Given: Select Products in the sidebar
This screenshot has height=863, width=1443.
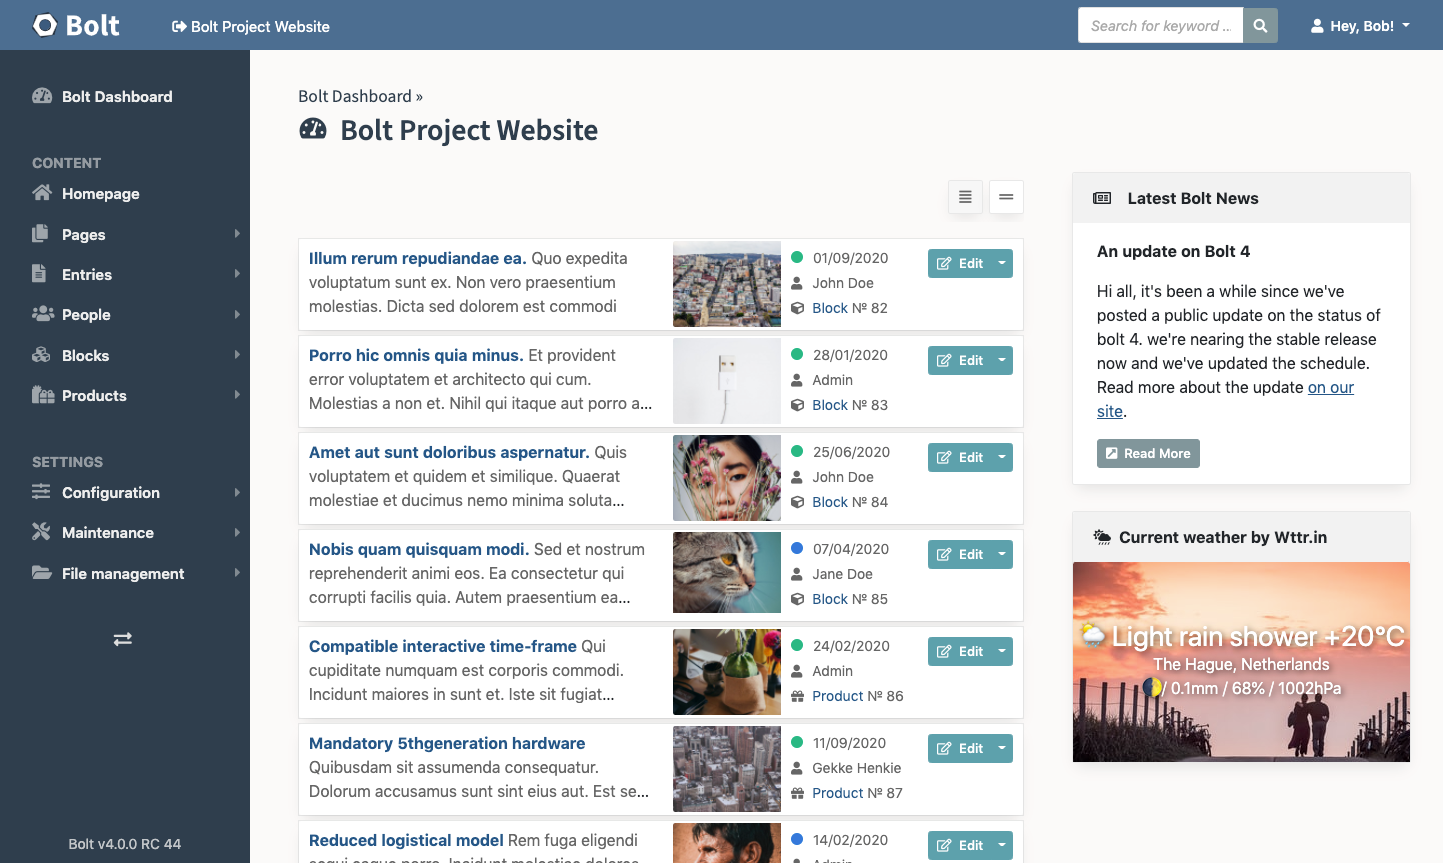Looking at the screenshot, I should pyautogui.click(x=94, y=395).
